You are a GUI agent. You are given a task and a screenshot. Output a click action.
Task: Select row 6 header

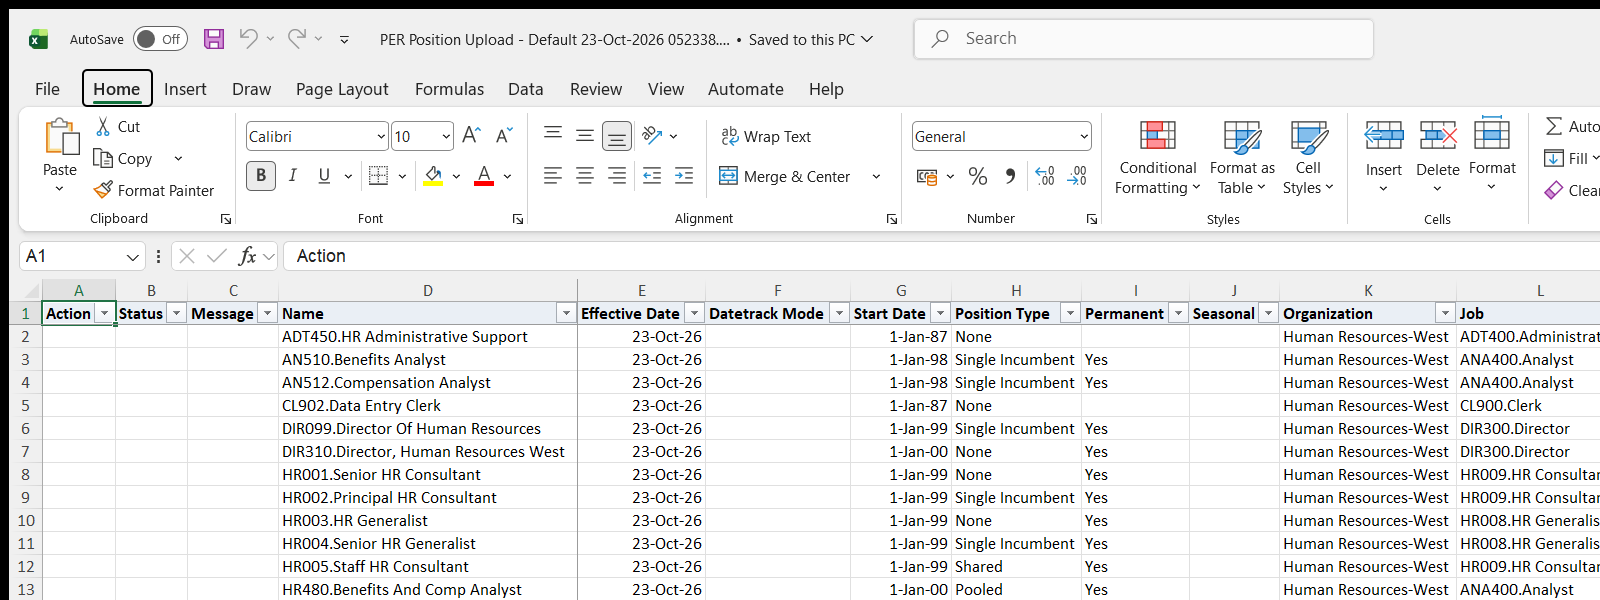click(25, 428)
